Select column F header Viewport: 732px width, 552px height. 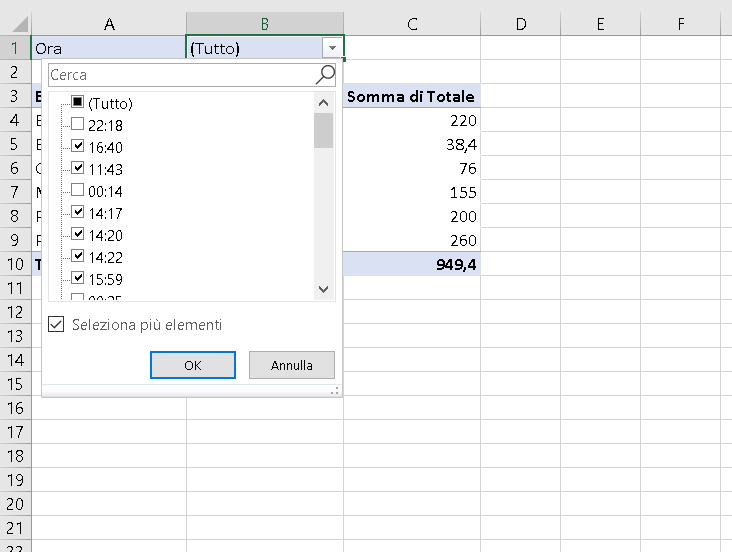[x=681, y=24]
